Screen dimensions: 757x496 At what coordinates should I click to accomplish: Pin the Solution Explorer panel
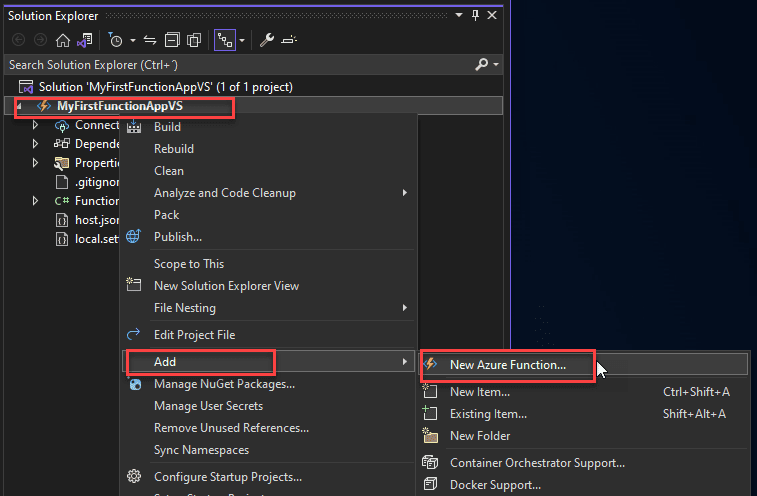[x=475, y=15]
